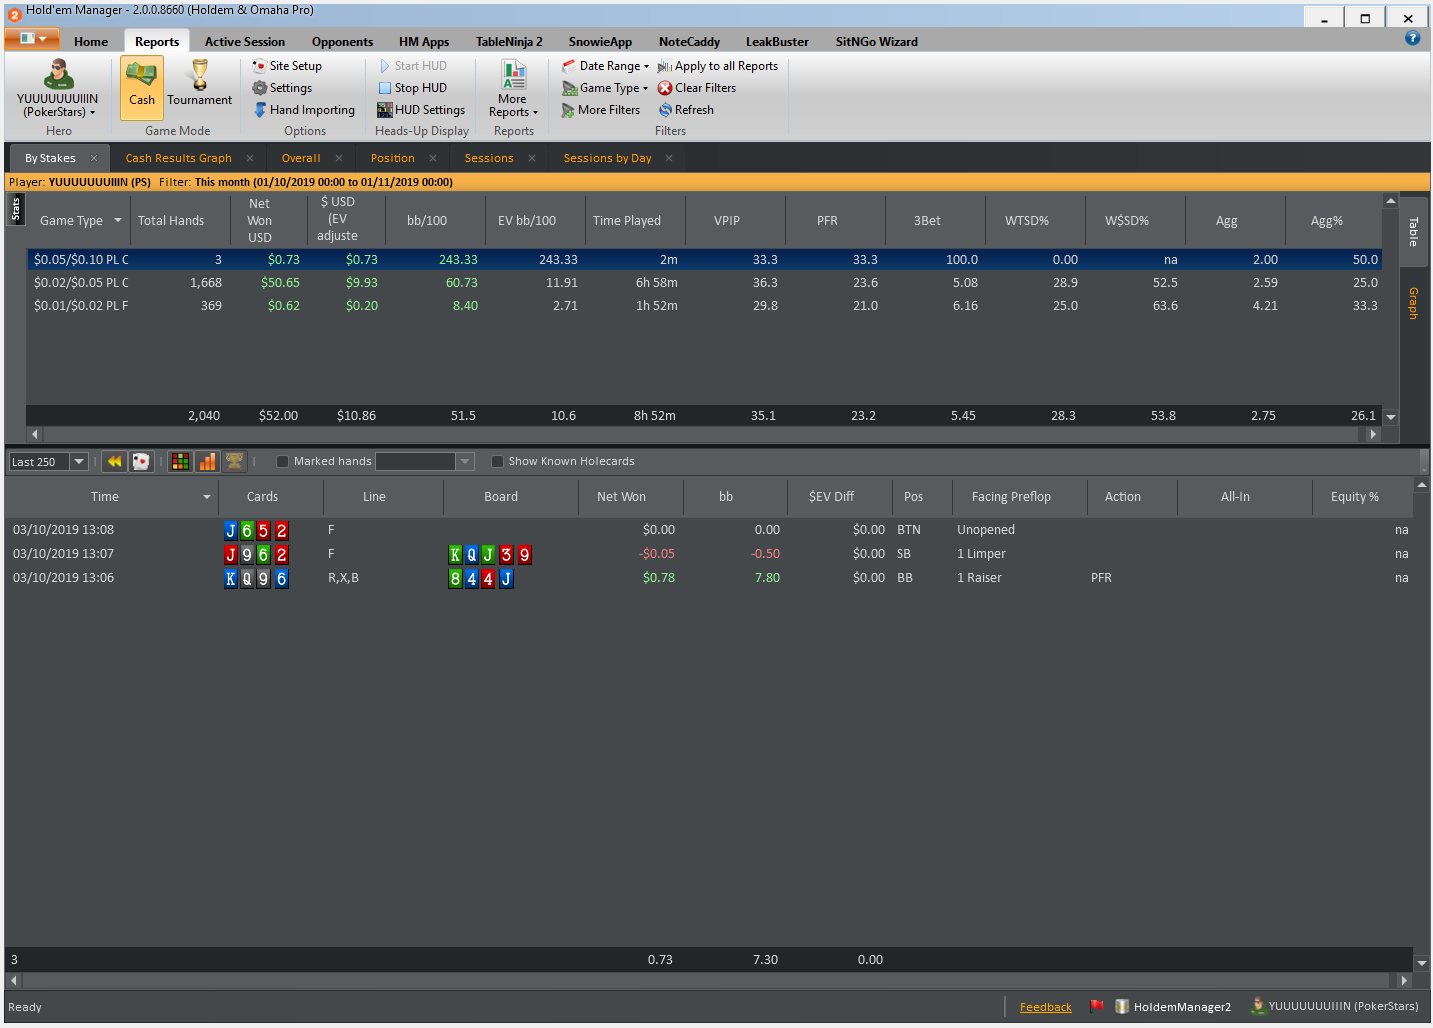The height and width of the screenshot is (1028, 1433).
Task: Open SitNGo Wizard tab
Action: pos(876,42)
